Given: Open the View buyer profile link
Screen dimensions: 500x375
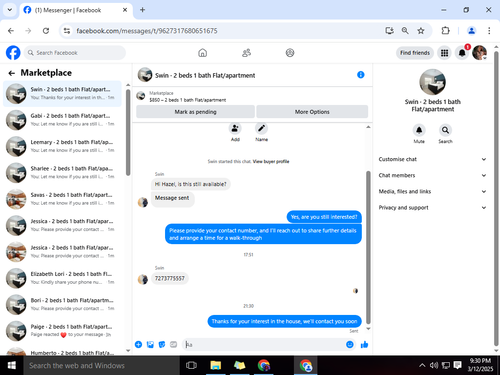Looking at the screenshot, I should pyautogui.click(x=271, y=162).
